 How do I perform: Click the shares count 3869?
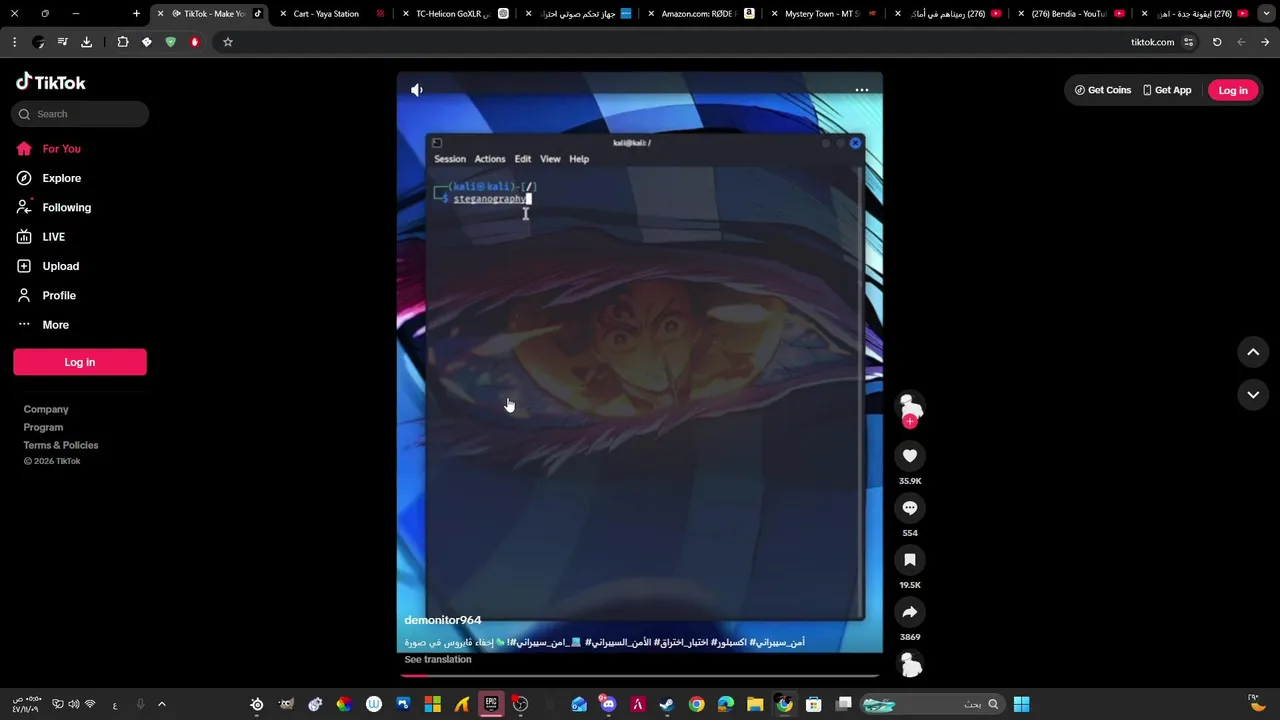(x=910, y=637)
